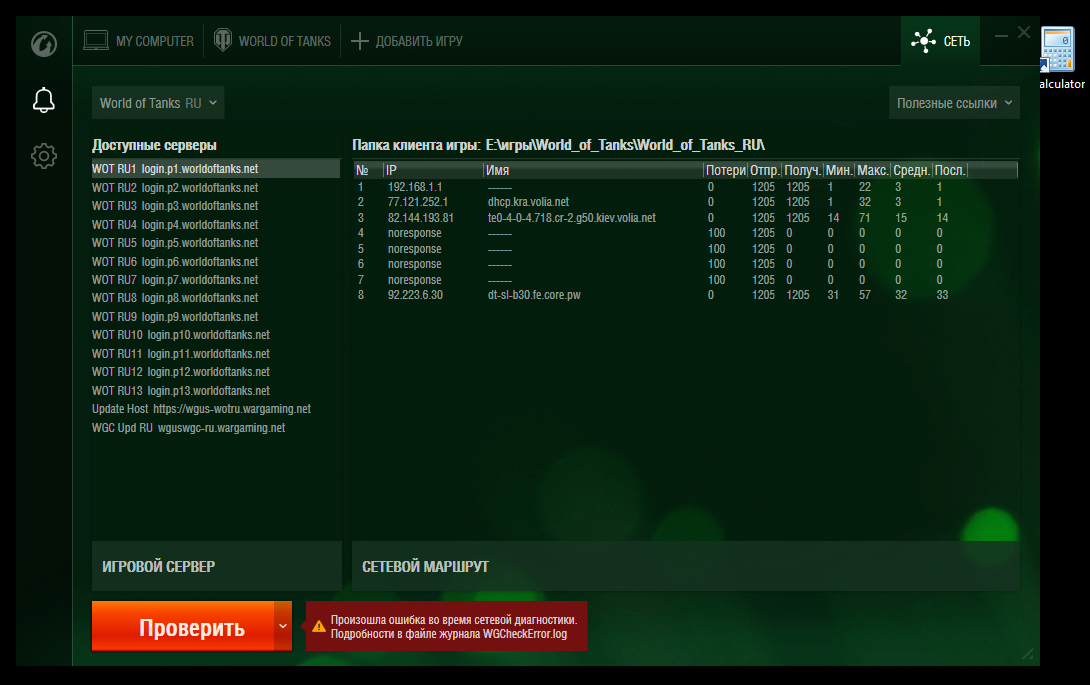
Task: Select server WOT RU4 login.p4
Action: click(x=215, y=225)
